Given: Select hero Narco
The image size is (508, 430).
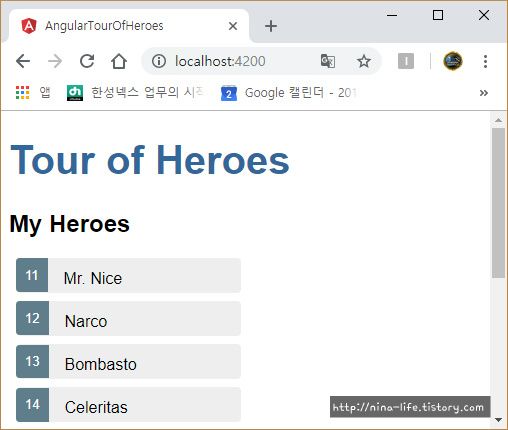Looking at the screenshot, I should pos(128,318).
